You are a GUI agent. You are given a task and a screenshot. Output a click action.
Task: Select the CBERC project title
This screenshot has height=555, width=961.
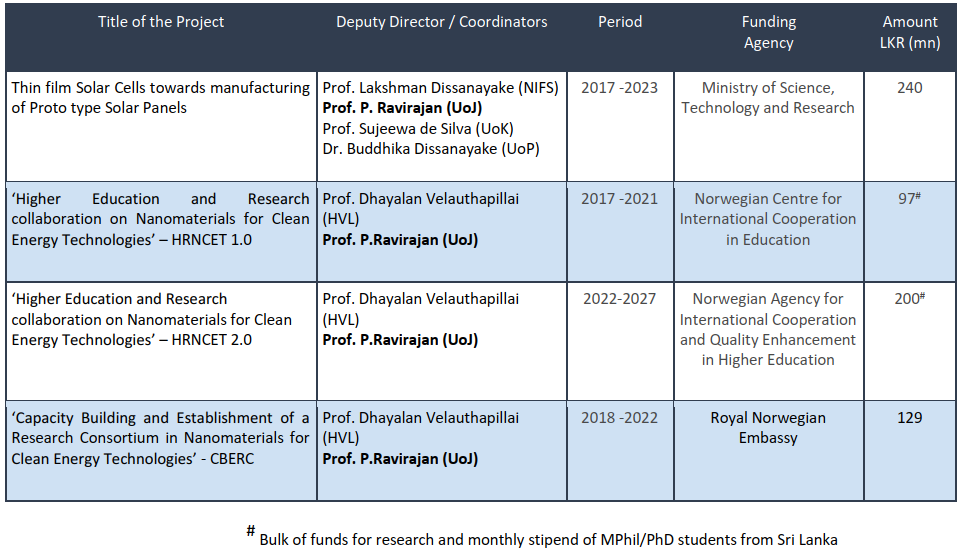161,438
